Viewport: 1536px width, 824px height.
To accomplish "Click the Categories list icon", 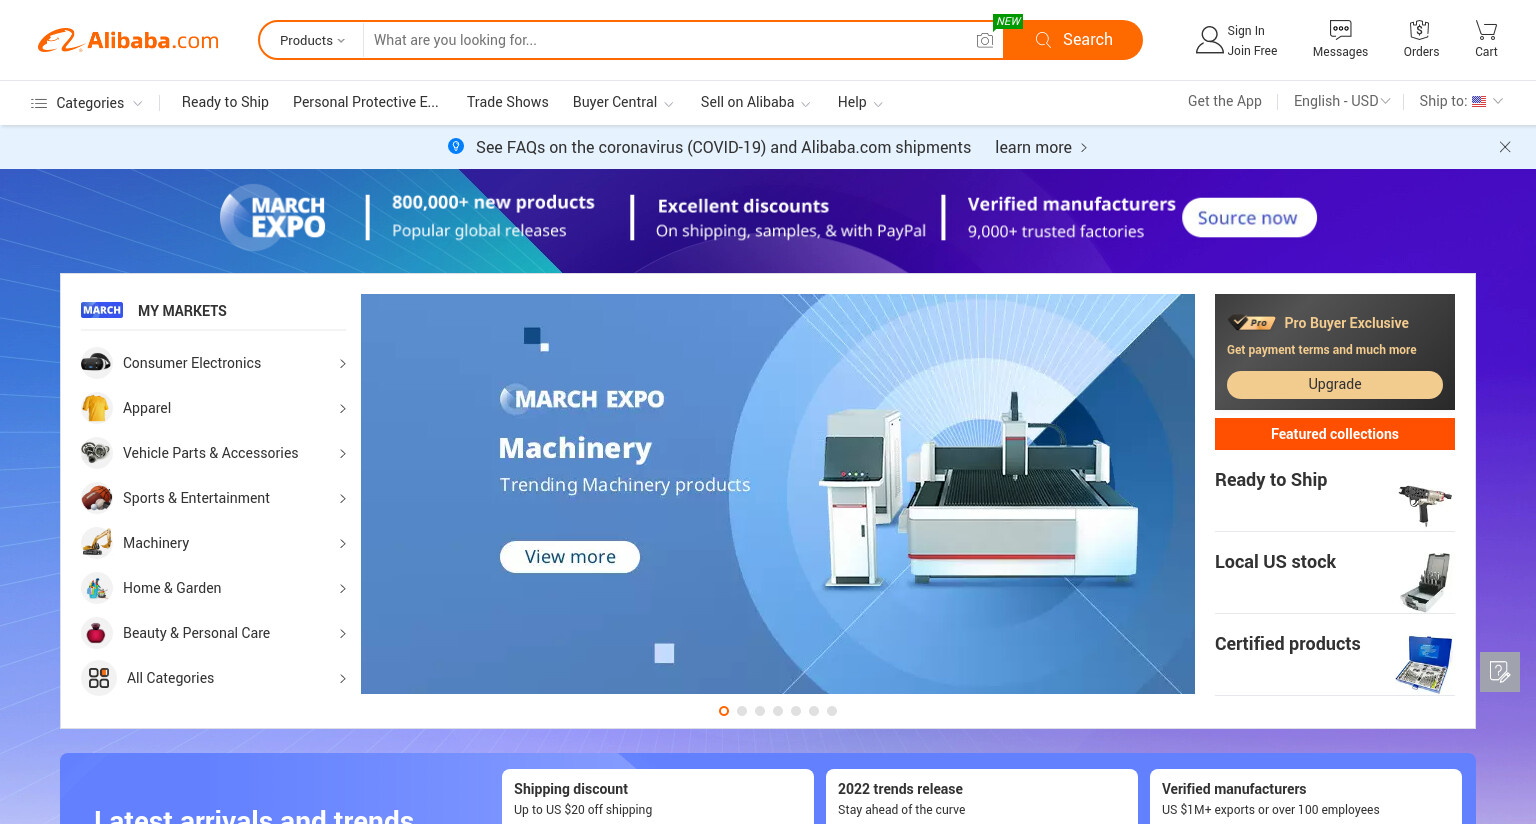I will tap(39, 103).
